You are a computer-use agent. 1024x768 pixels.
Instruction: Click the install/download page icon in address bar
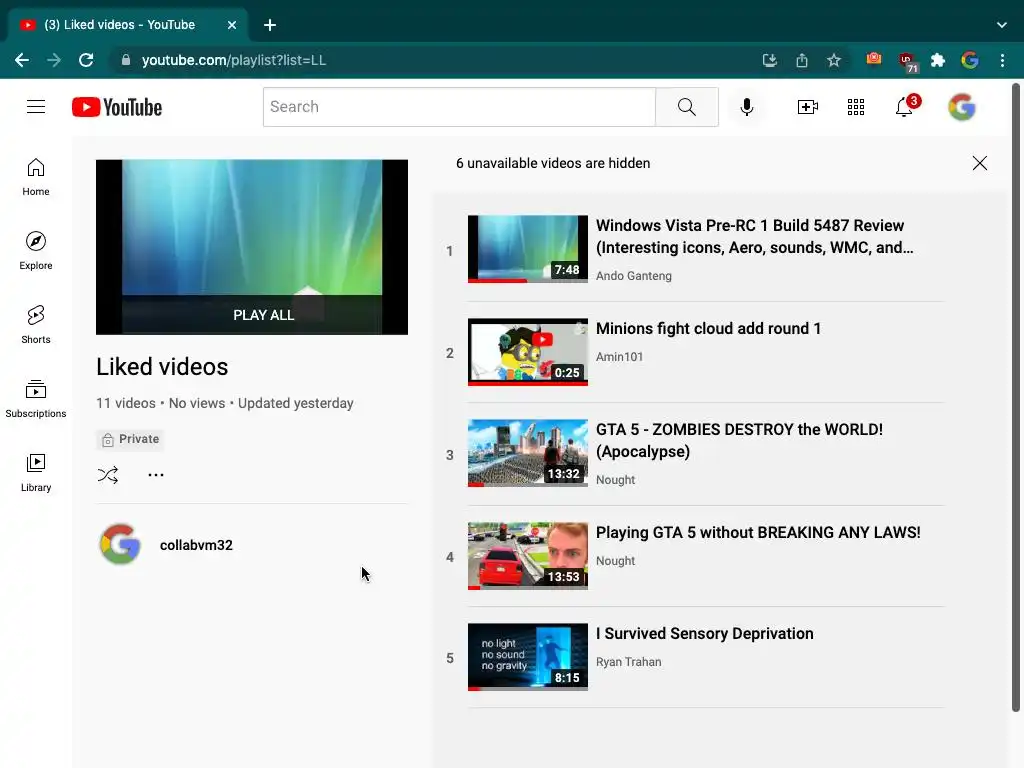tap(770, 61)
